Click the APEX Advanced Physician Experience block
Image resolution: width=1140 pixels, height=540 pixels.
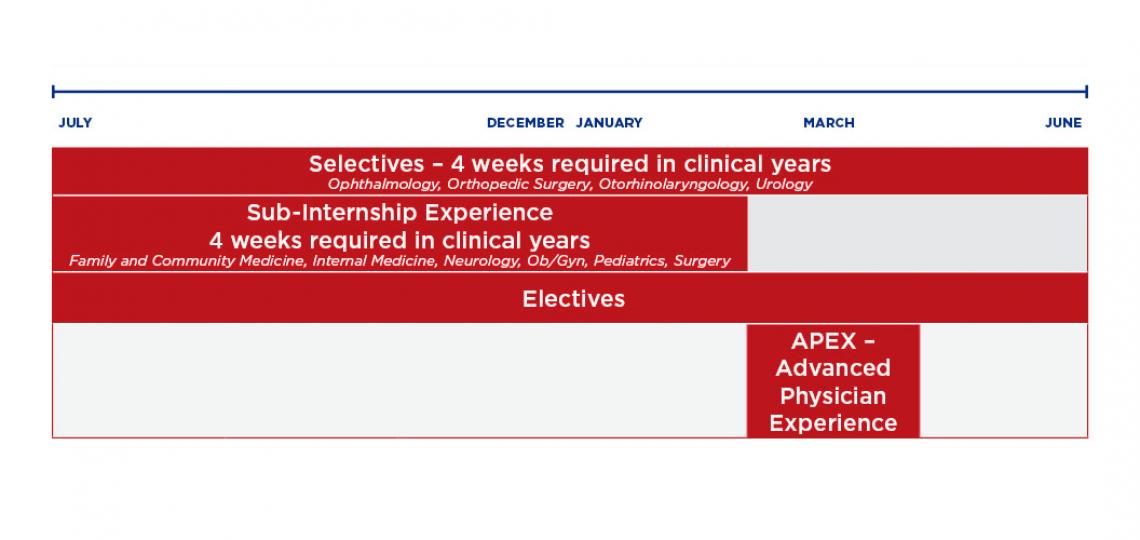[x=833, y=381]
